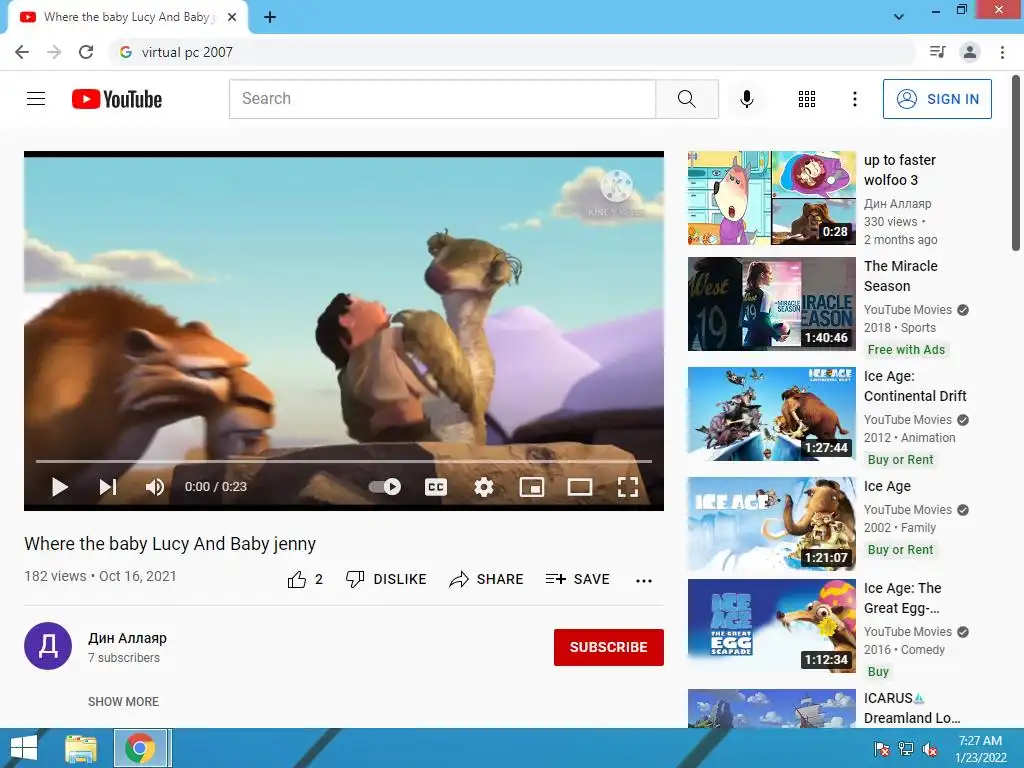Skip to next video
The width and height of the screenshot is (1024, 768).
108,487
